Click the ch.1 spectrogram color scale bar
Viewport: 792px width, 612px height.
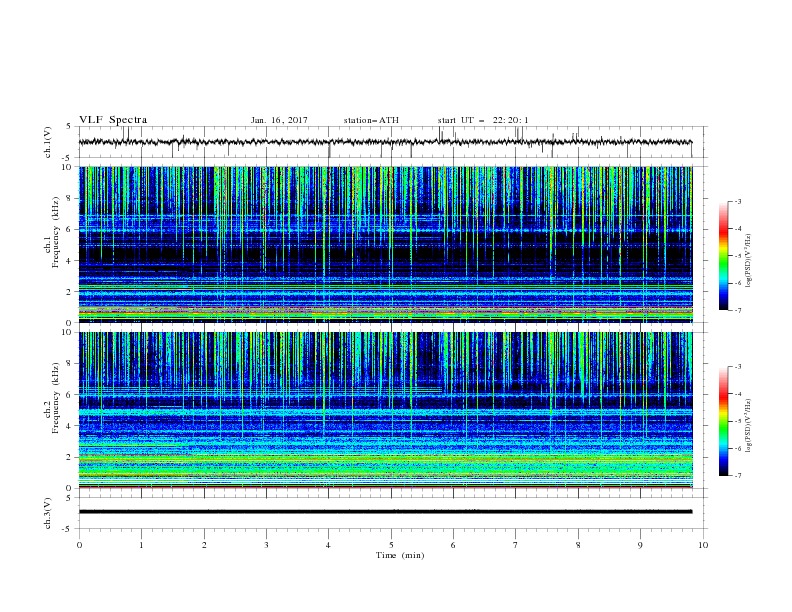724,255
